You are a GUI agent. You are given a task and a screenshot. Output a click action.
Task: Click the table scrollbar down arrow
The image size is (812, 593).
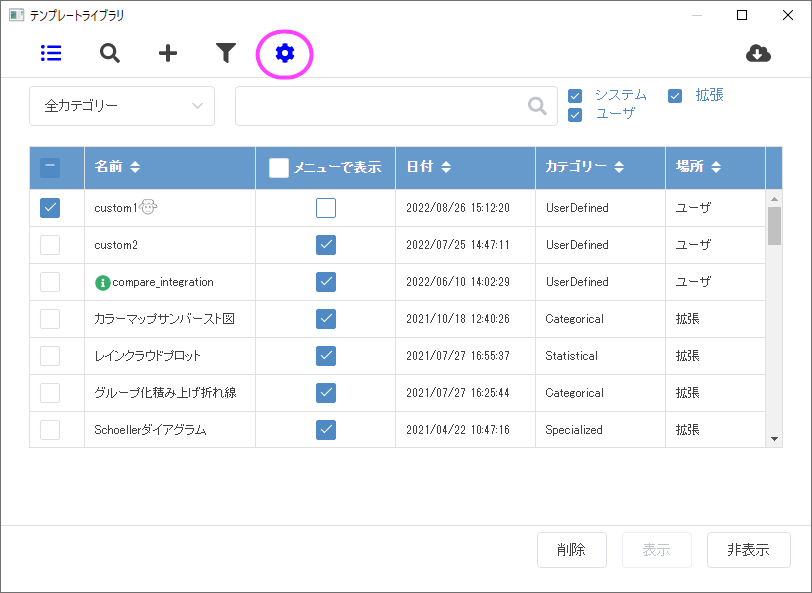pyautogui.click(x=774, y=439)
